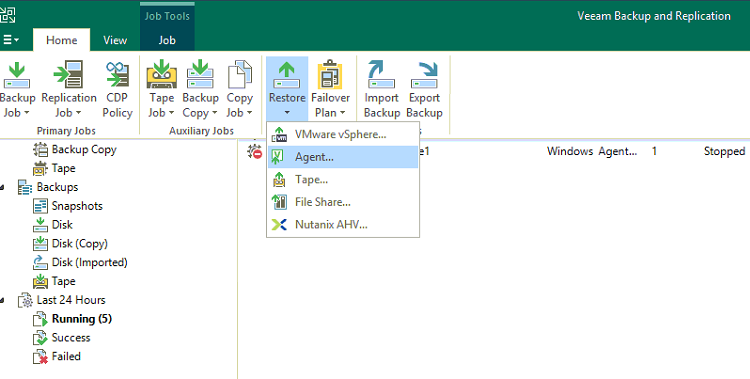The height and width of the screenshot is (379, 750).
Task: Select the CDP Policy icon
Action: coord(117,75)
